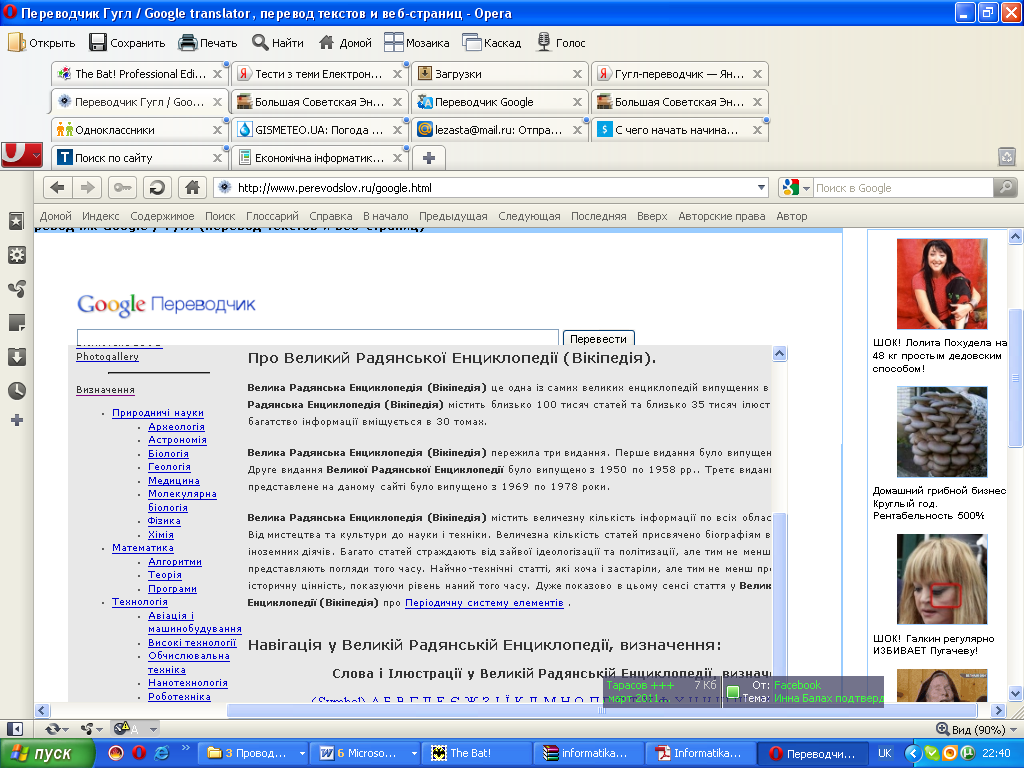This screenshot has height=768, width=1024.
Task: Click the magnifier search submit button
Action: pyautogui.click(x=1006, y=188)
